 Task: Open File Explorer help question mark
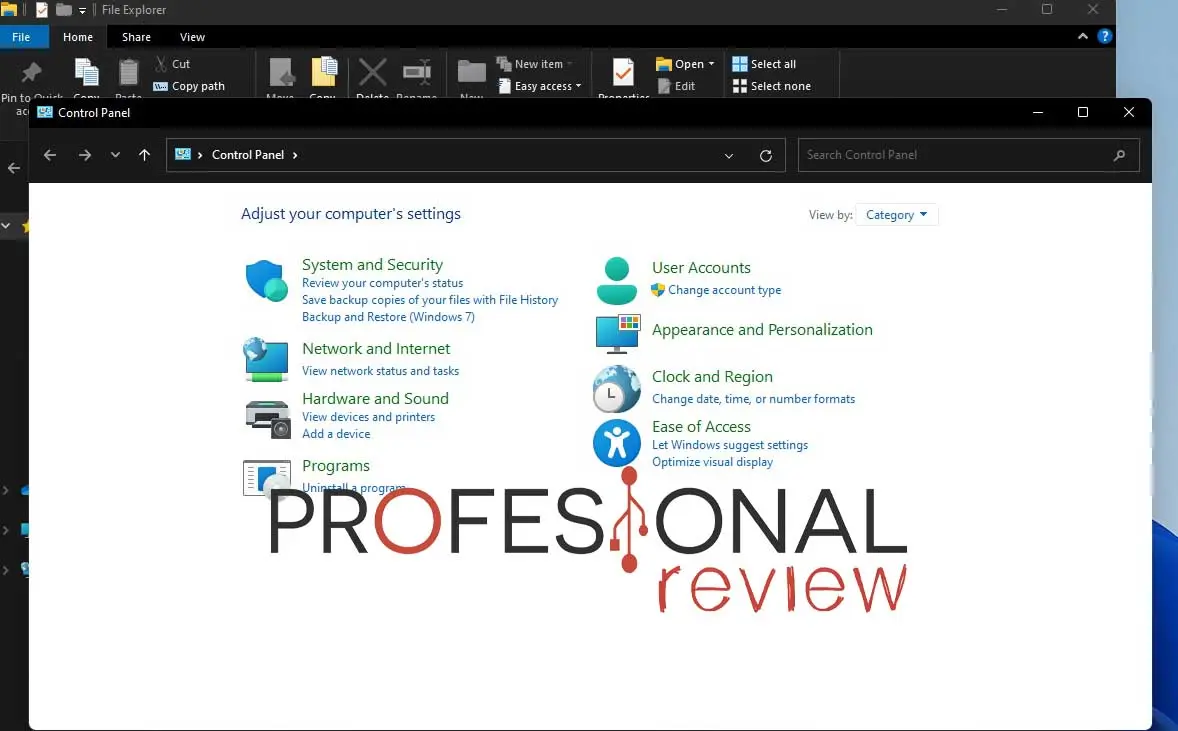pos(1104,36)
